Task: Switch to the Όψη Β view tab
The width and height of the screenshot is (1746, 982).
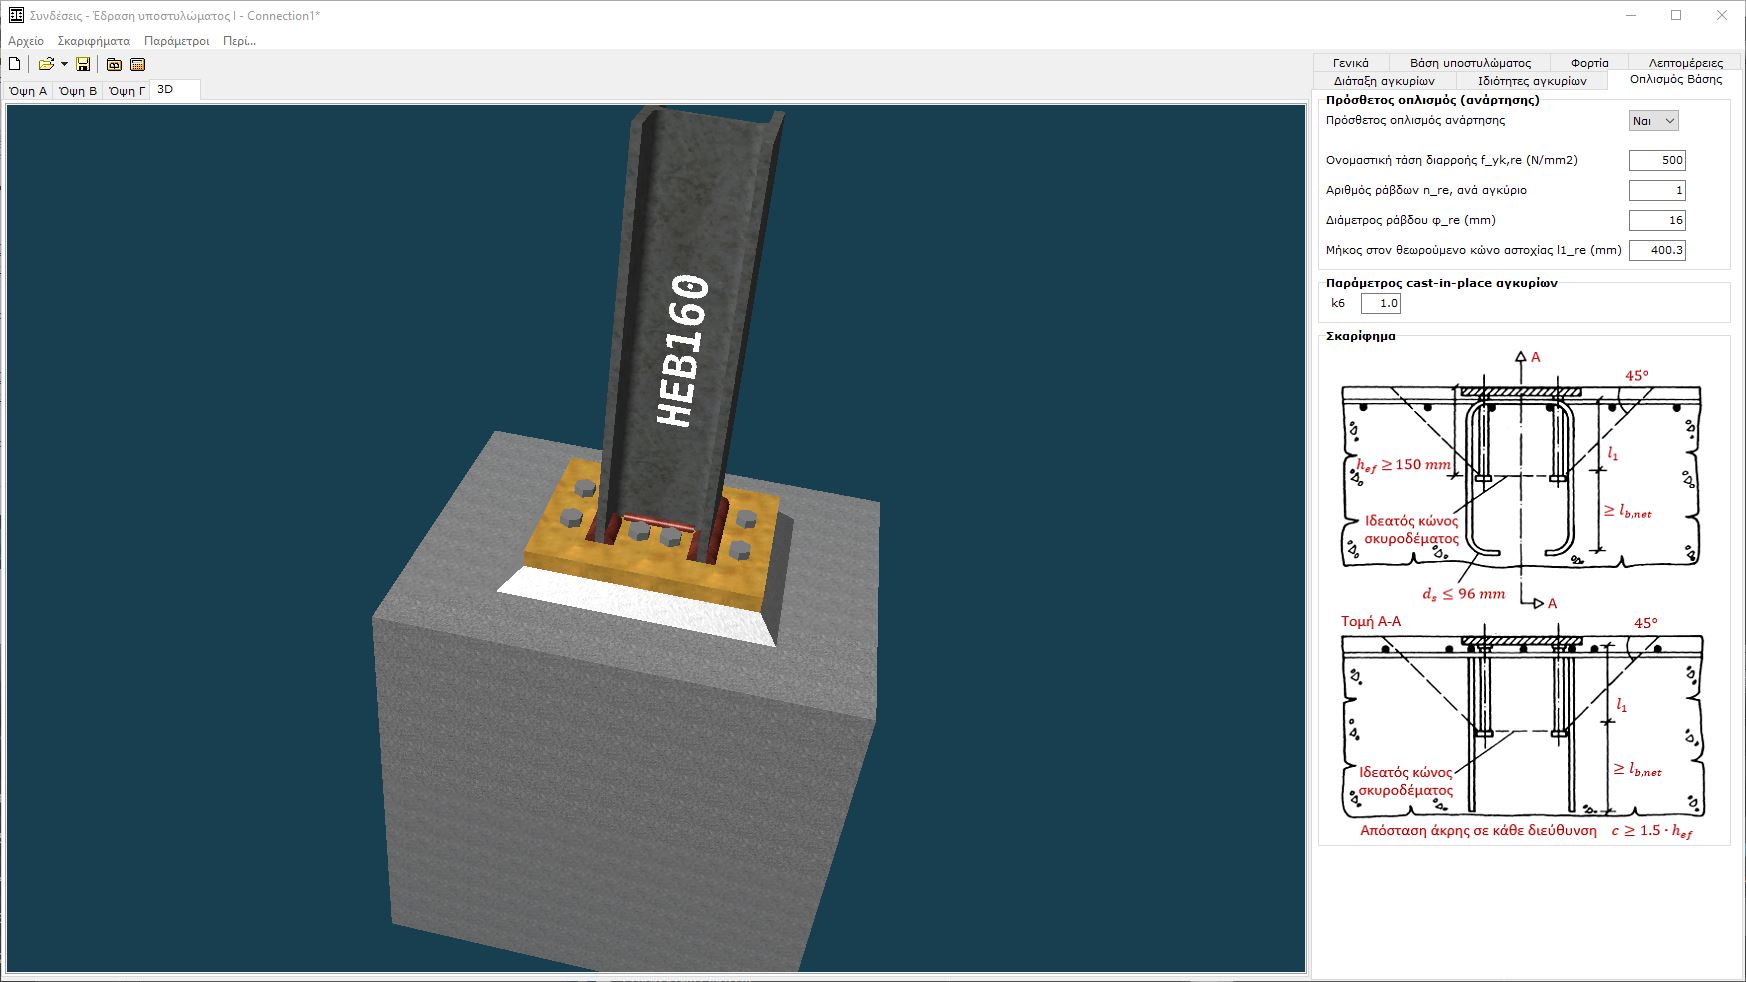Action: [78, 91]
